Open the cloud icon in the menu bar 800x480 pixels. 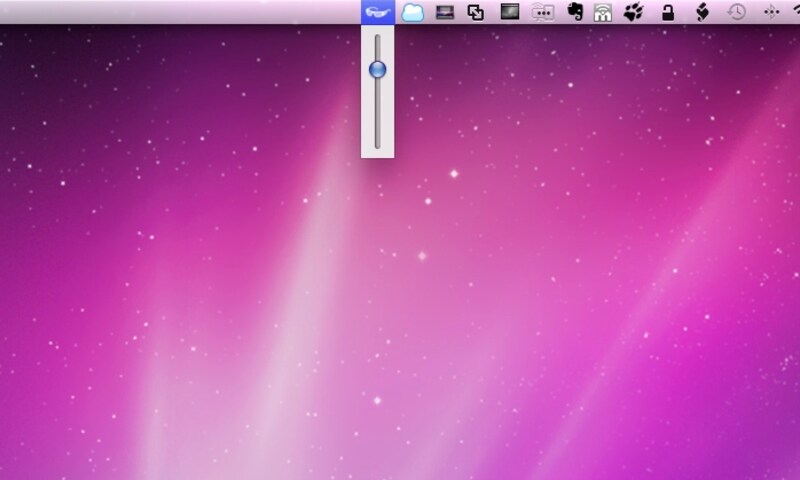pos(412,13)
